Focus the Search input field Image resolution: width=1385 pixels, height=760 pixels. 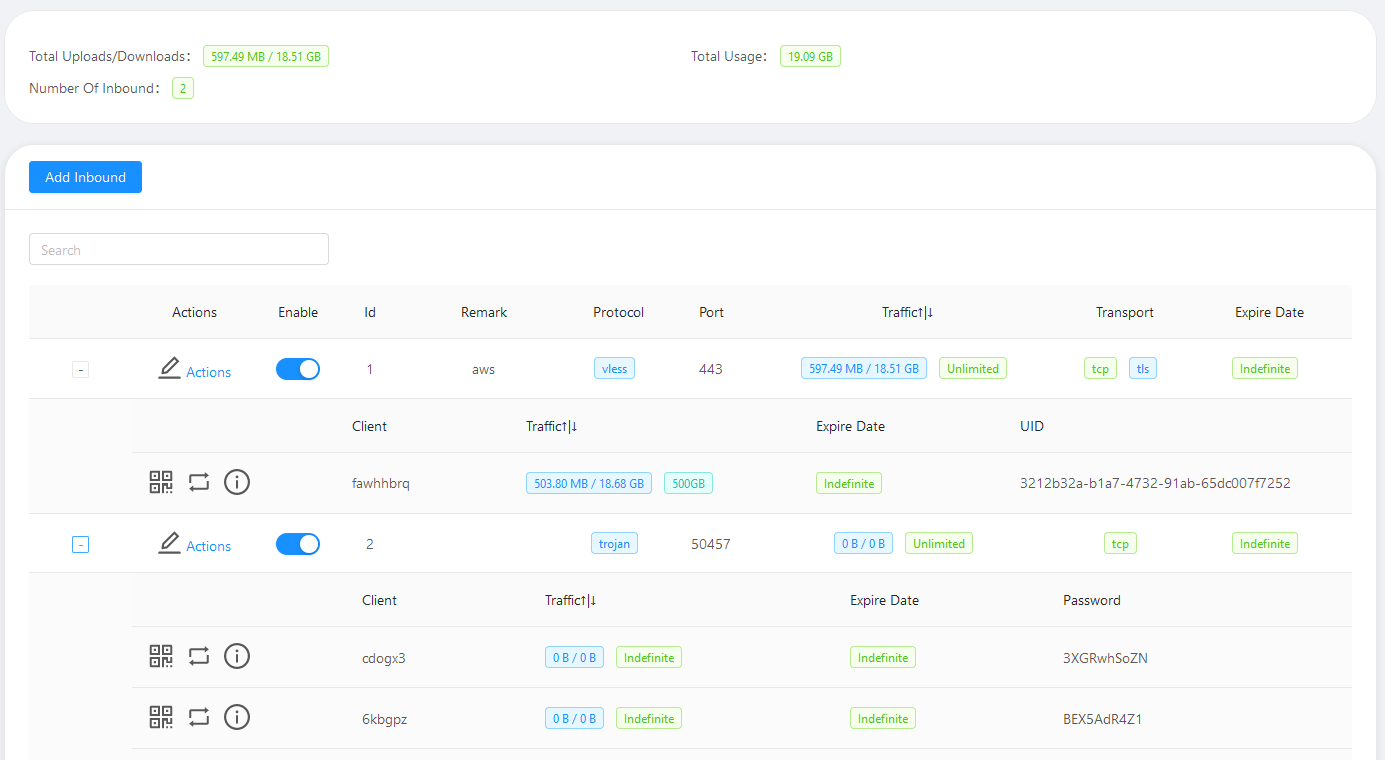(x=179, y=250)
